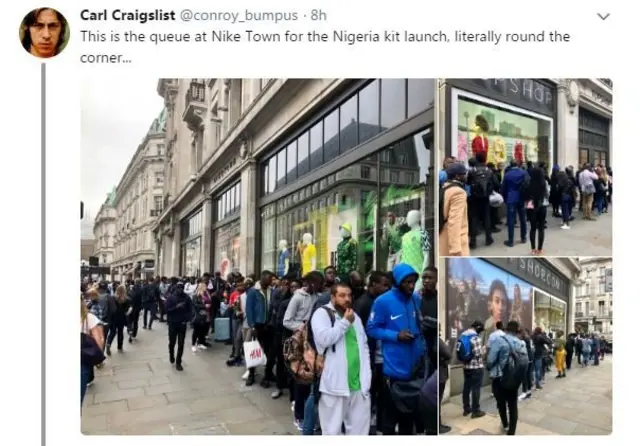Screen dimensions: 640x446
Task: View the bottom-right billboard queue photo
Action: 526,346
